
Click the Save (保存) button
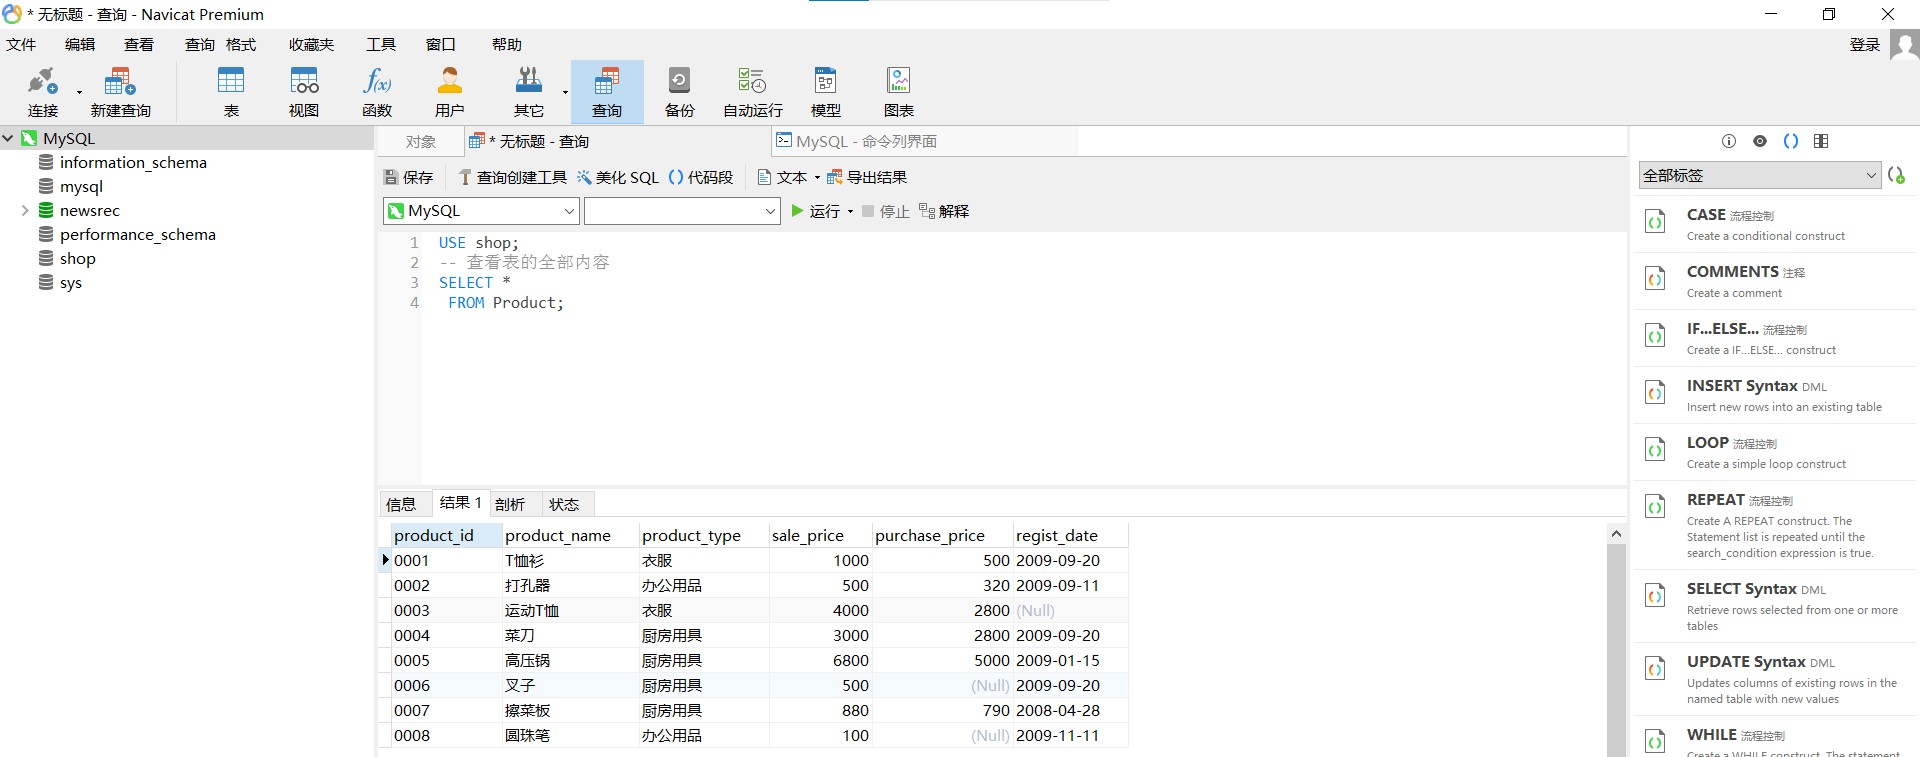(408, 177)
